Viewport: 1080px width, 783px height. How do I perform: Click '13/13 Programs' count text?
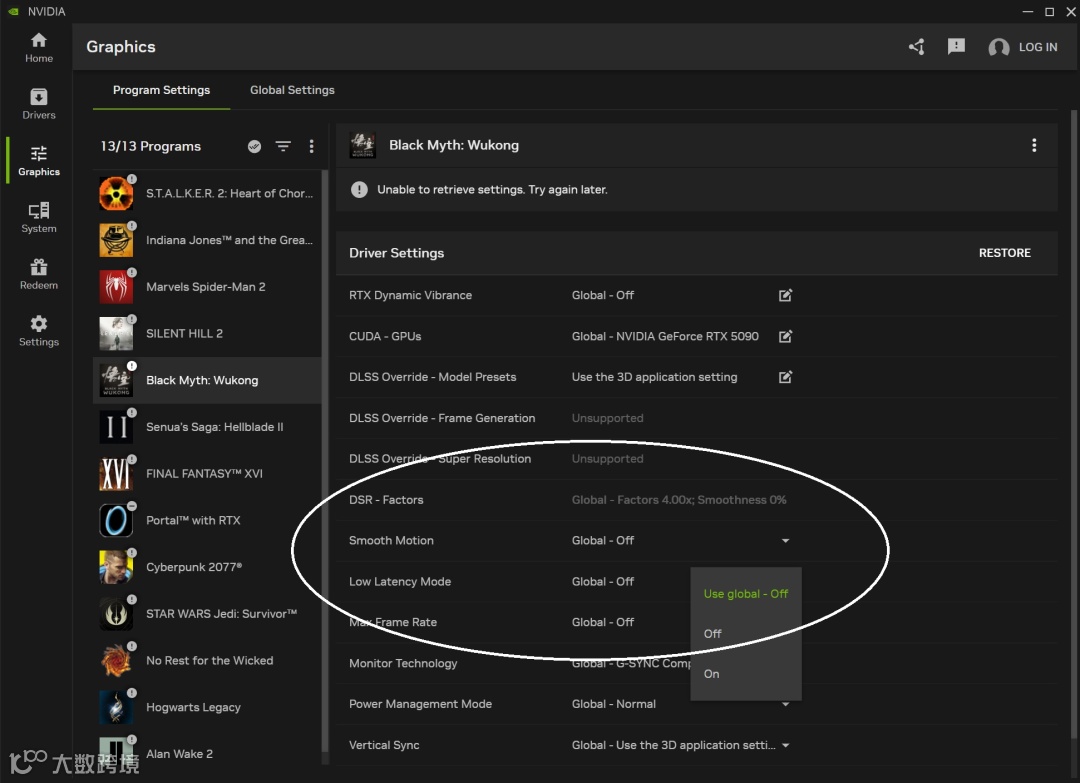pos(151,146)
